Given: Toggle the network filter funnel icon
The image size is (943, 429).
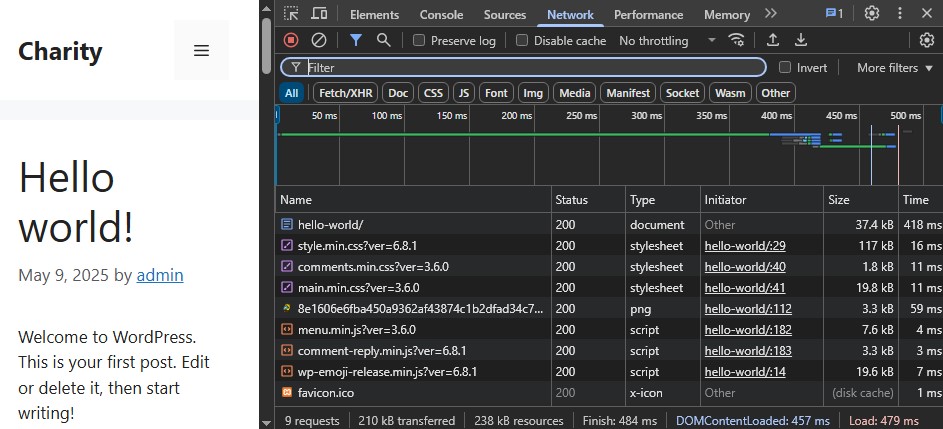Looking at the screenshot, I should click(x=356, y=40).
